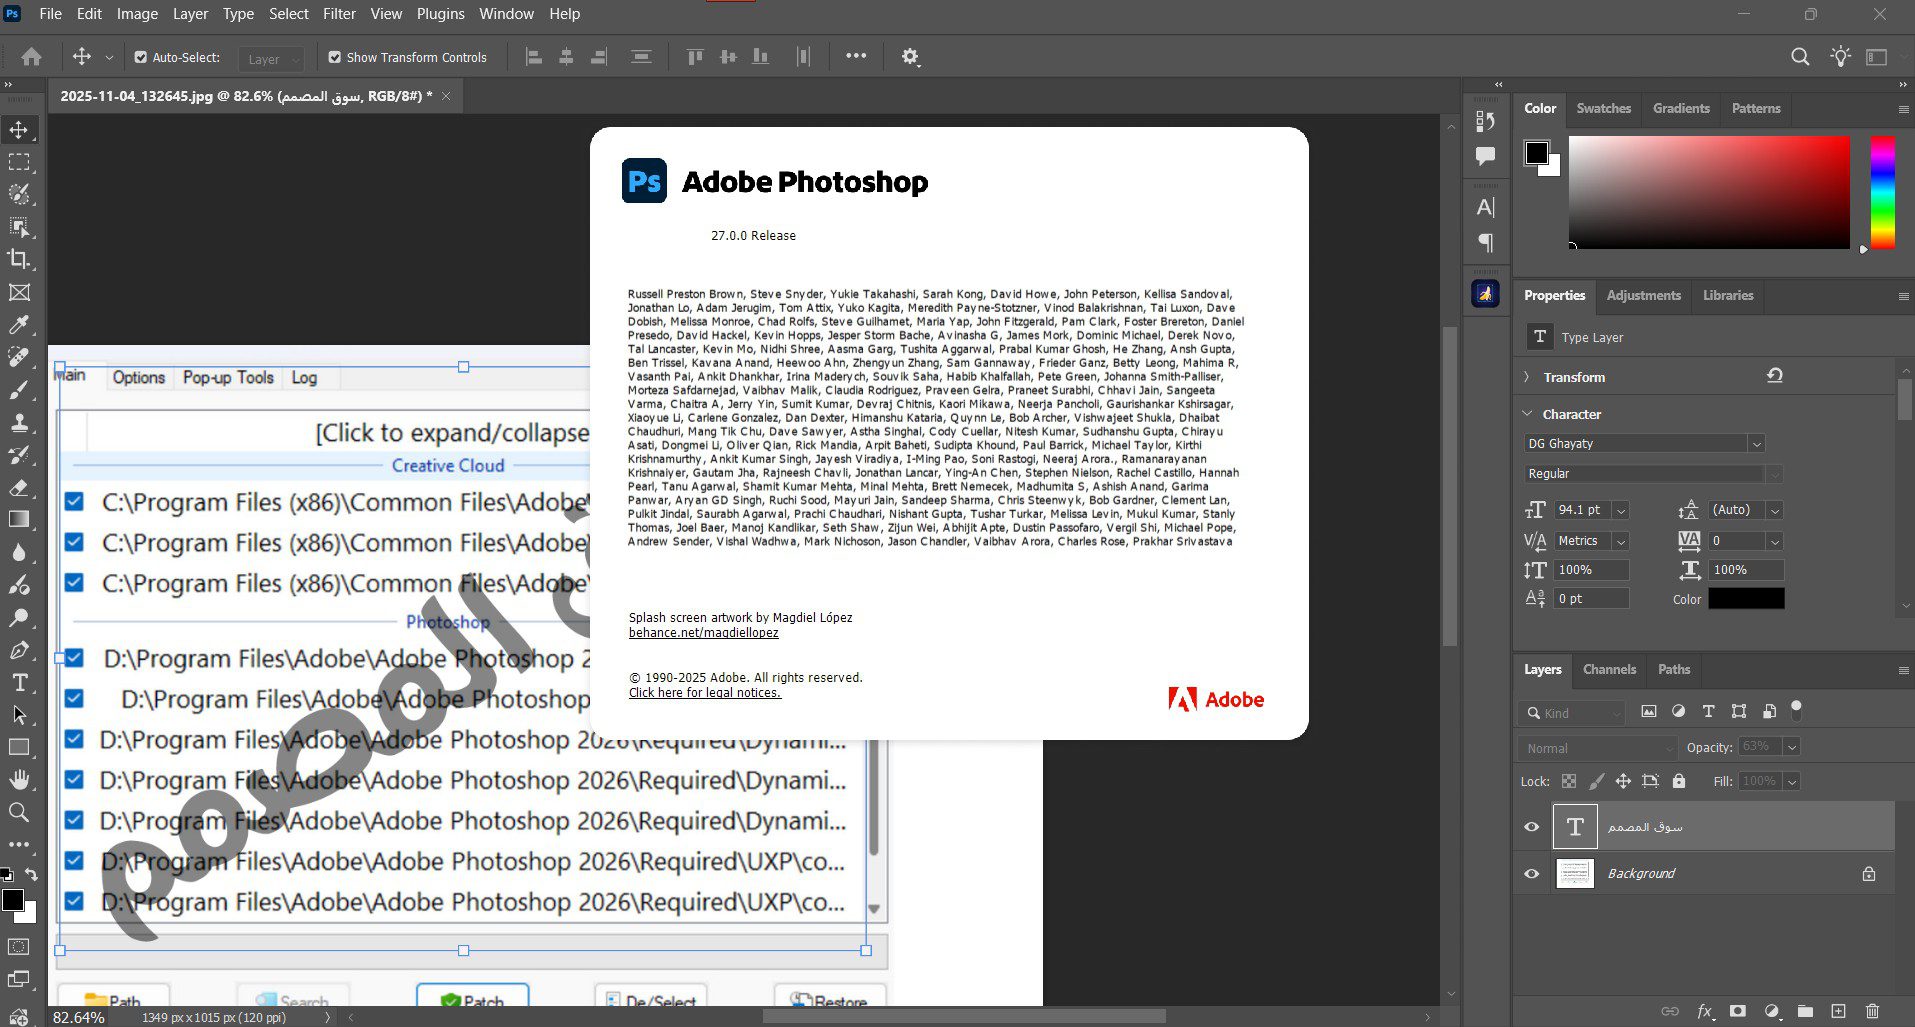
Task: Disable Show Transform Controls checkbox
Action: [x=335, y=58]
